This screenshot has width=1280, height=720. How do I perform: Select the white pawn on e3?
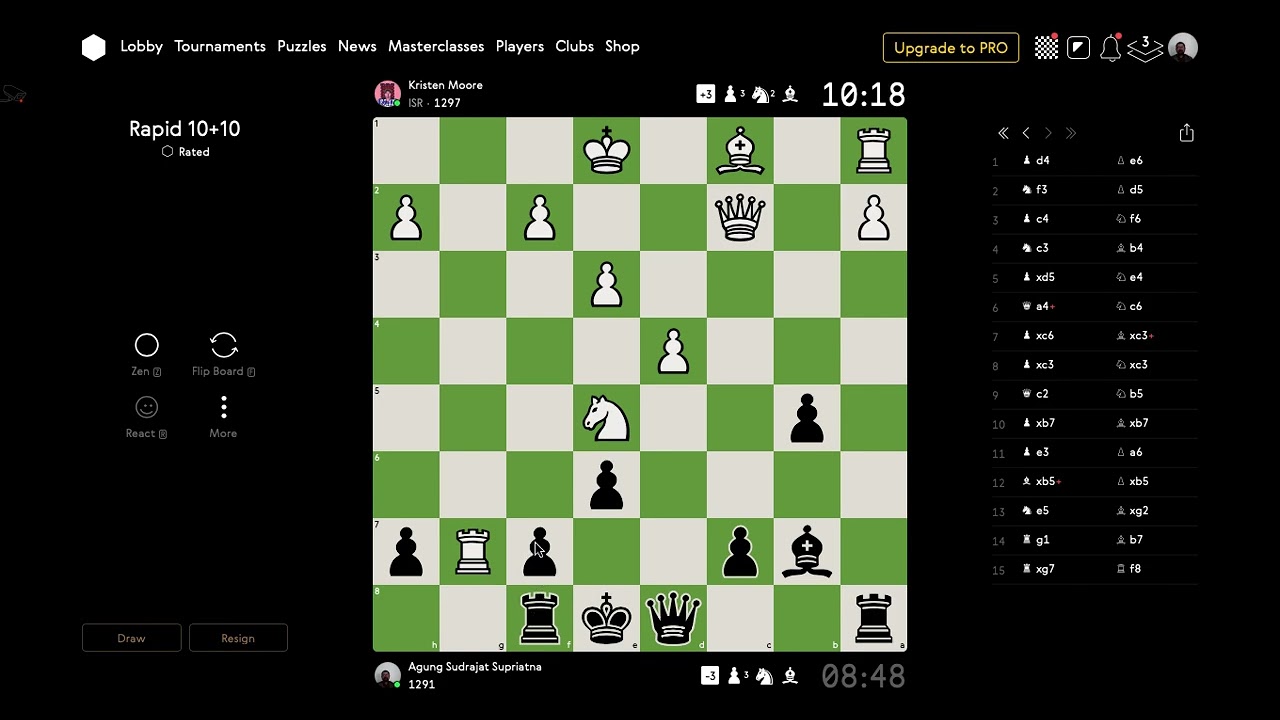(x=606, y=285)
